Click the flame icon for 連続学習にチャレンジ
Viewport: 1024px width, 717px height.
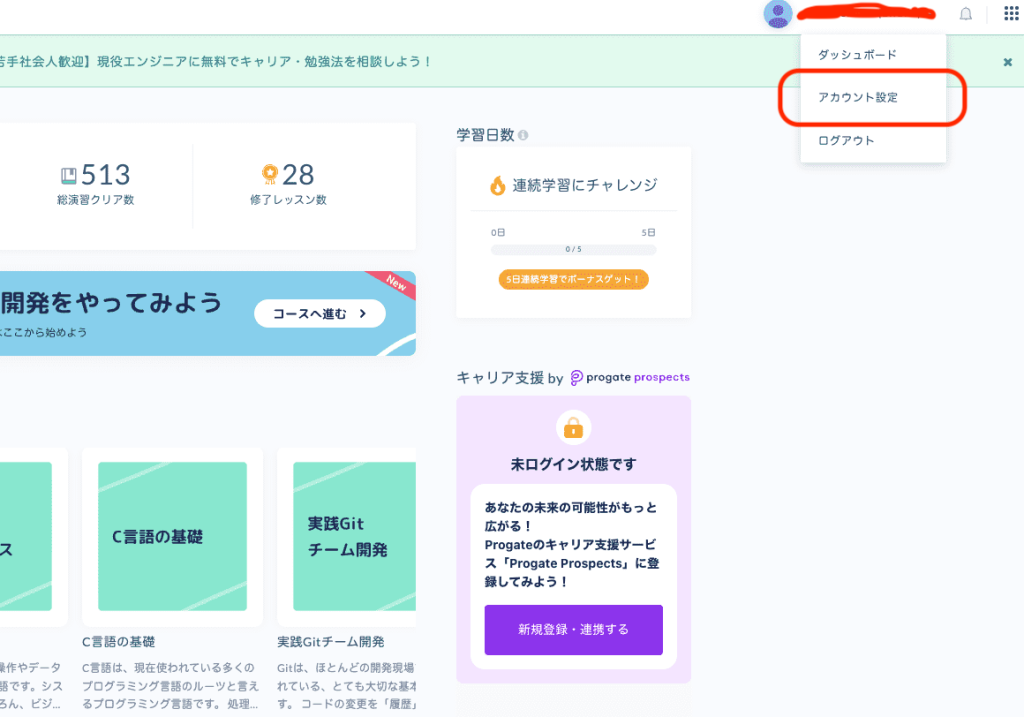497,185
